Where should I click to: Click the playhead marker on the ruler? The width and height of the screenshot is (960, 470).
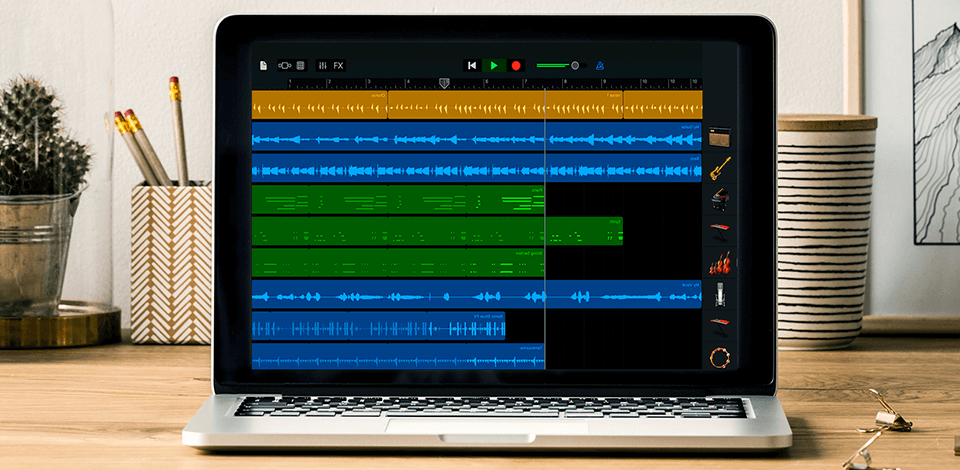point(444,83)
